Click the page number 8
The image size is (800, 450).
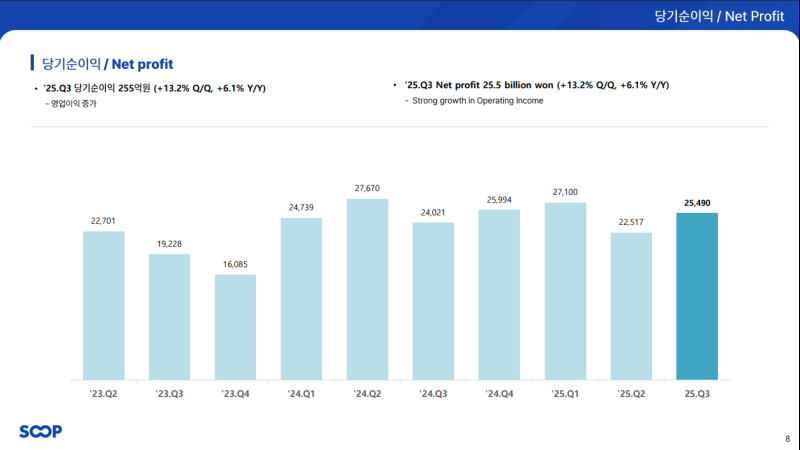tap(786, 438)
